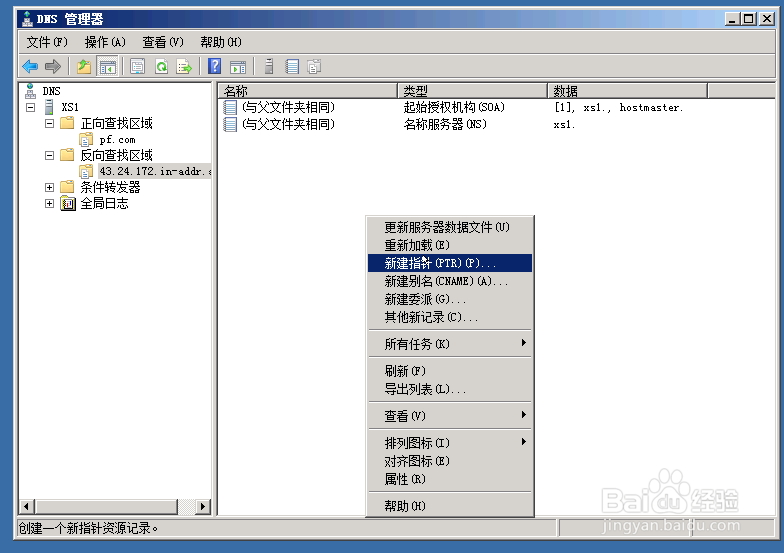Choose 帮助(H) from context menu
Screen dimensions: 784x553
(450, 506)
